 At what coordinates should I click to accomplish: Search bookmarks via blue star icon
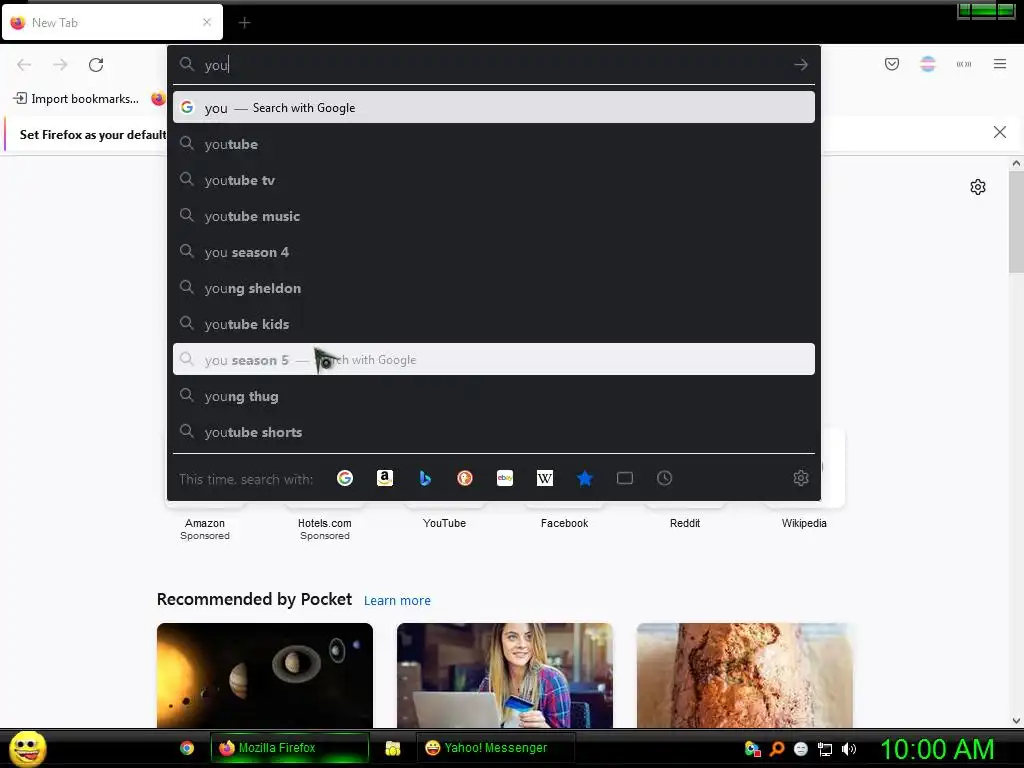pos(585,479)
